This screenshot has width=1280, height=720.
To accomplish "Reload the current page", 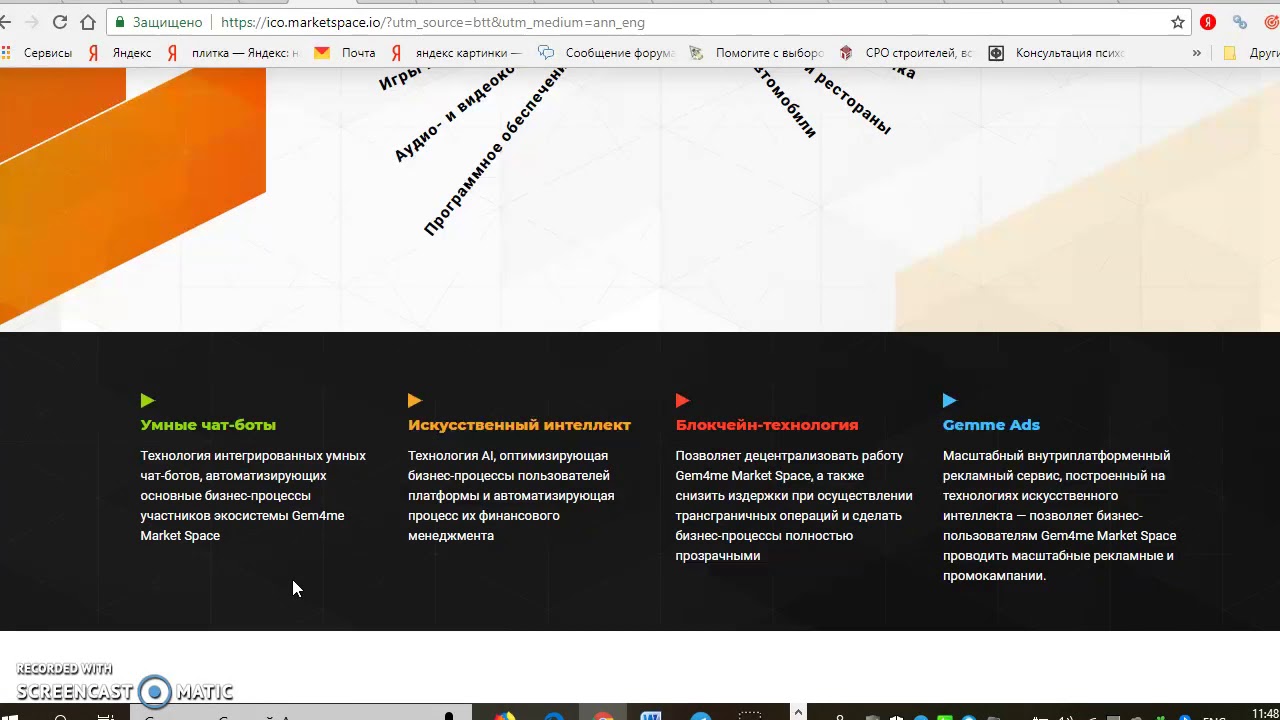I will pyautogui.click(x=60, y=22).
